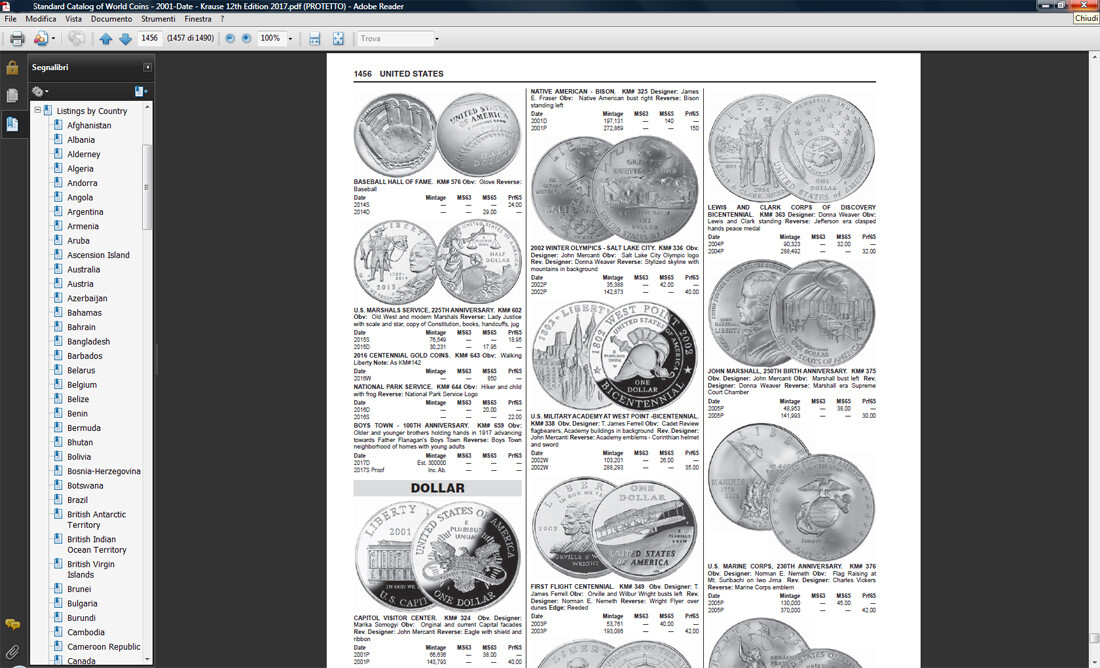This screenshot has width=1100, height=668.
Task: Click the new bookmark icon in Segnalibri
Action: coord(140,91)
